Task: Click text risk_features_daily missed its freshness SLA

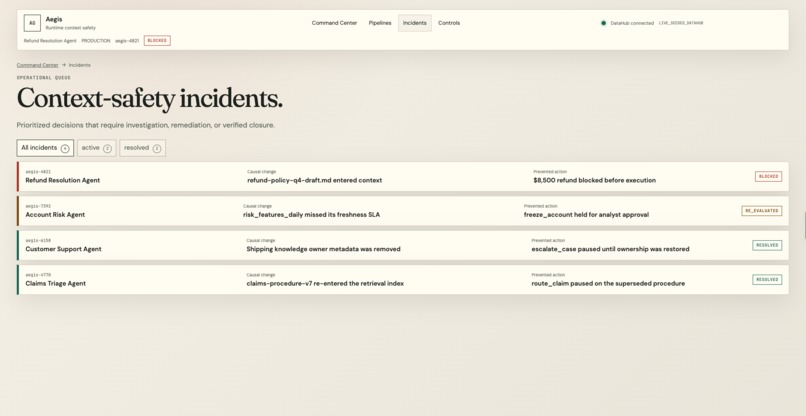Action: pyautogui.click(x=312, y=215)
